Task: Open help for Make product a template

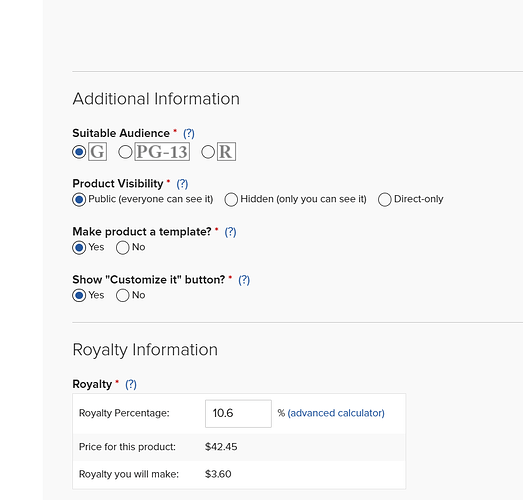Action: click(230, 232)
